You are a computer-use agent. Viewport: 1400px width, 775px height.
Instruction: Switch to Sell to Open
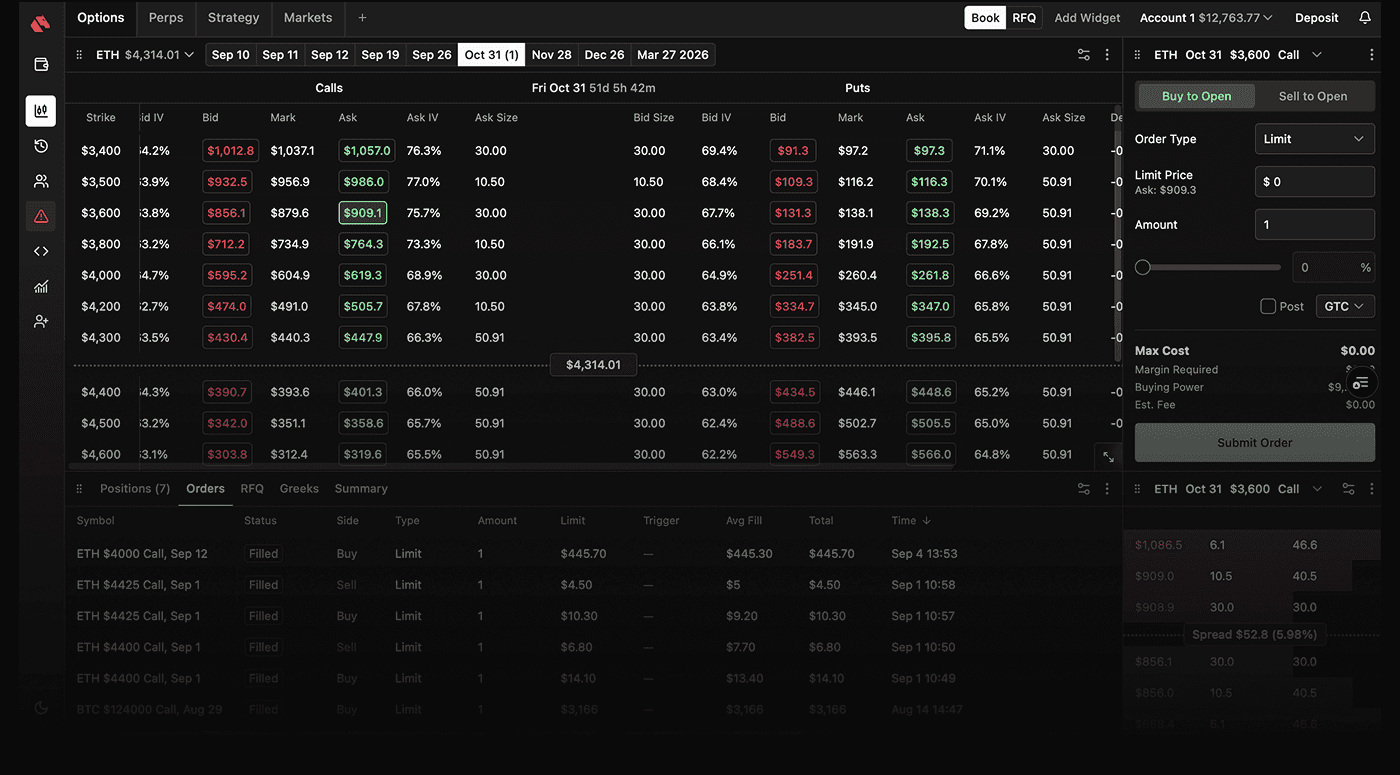click(1312, 96)
